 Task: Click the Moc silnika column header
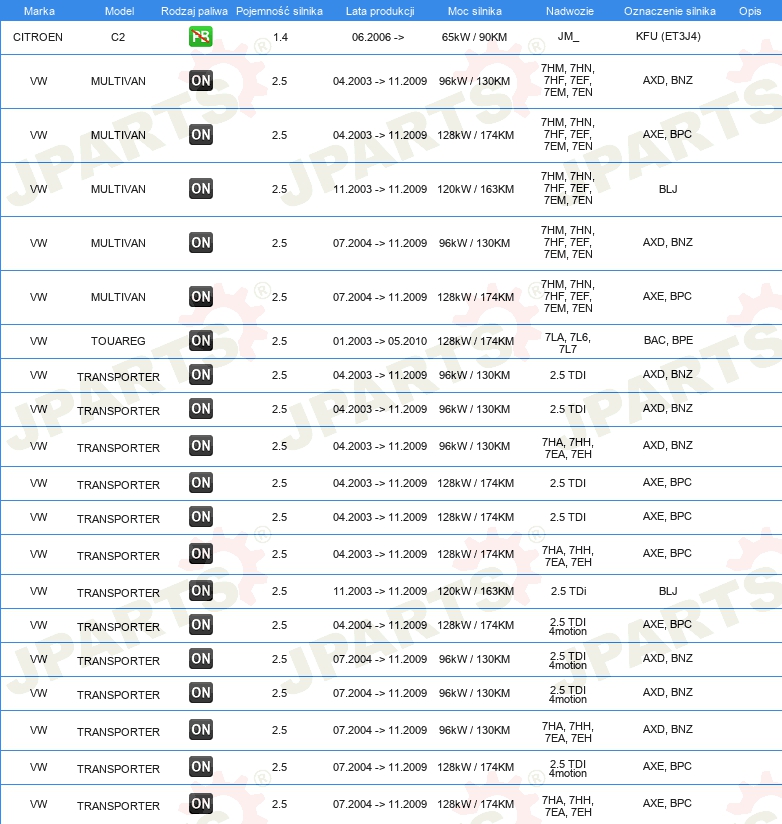475,11
